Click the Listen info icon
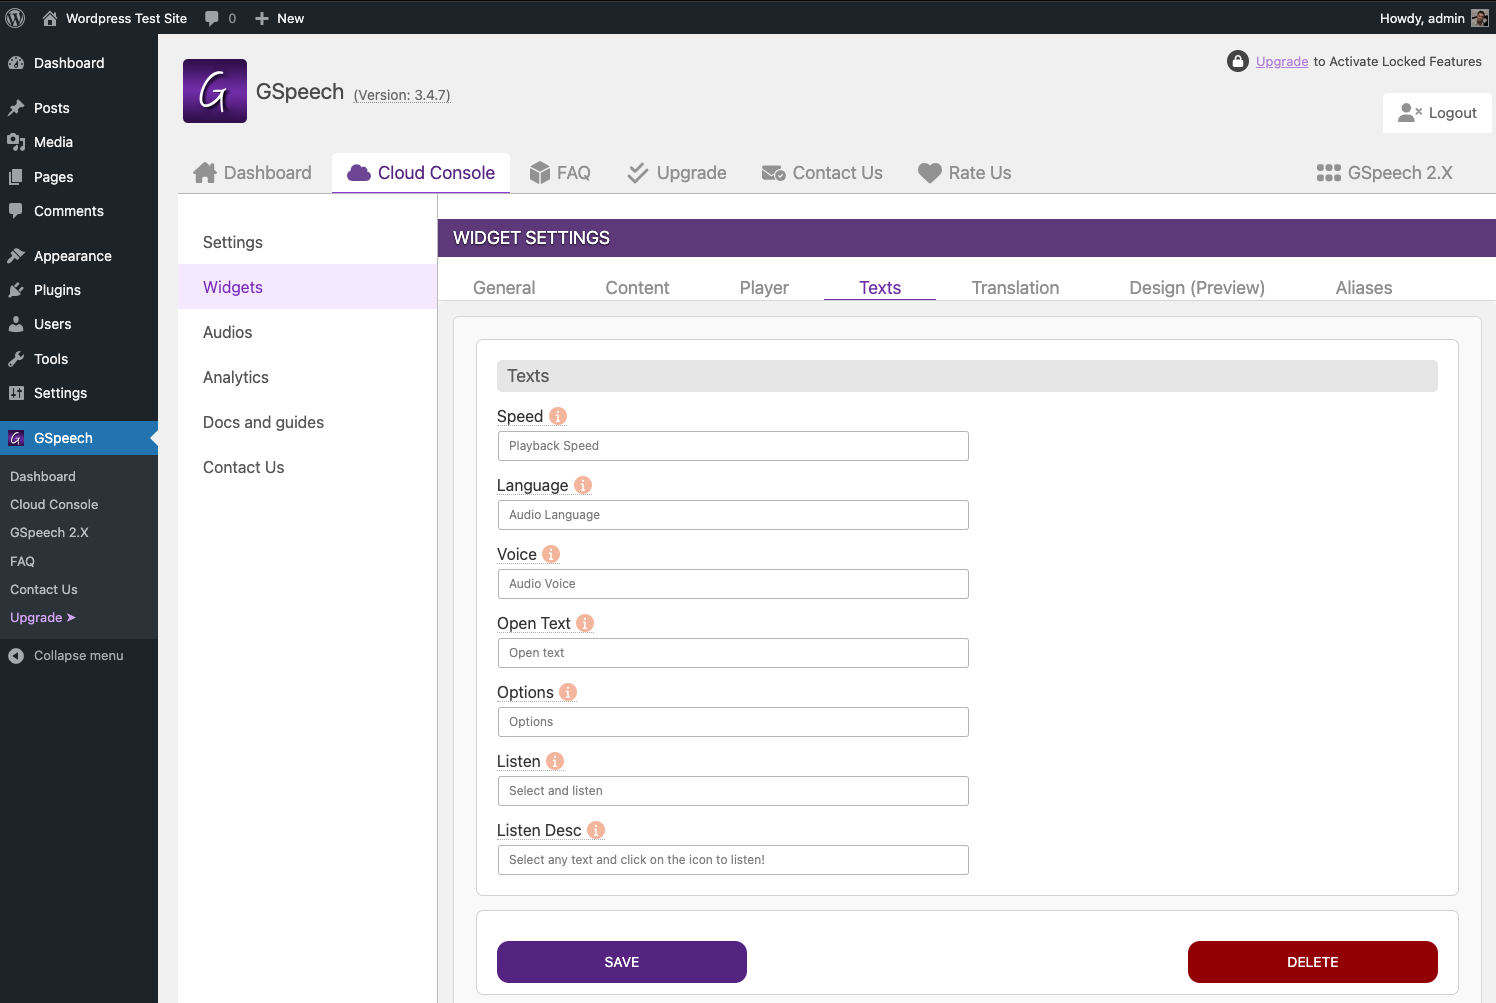Viewport: 1496px width, 1003px height. 555,761
